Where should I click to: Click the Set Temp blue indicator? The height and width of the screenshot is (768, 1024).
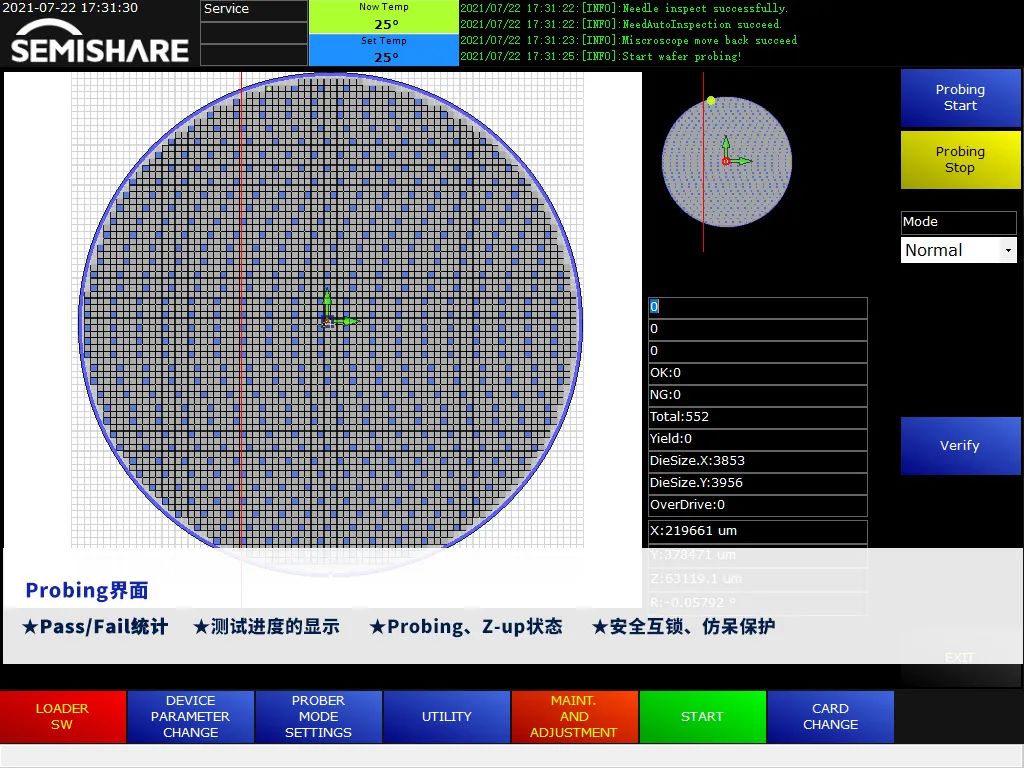click(x=384, y=50)
